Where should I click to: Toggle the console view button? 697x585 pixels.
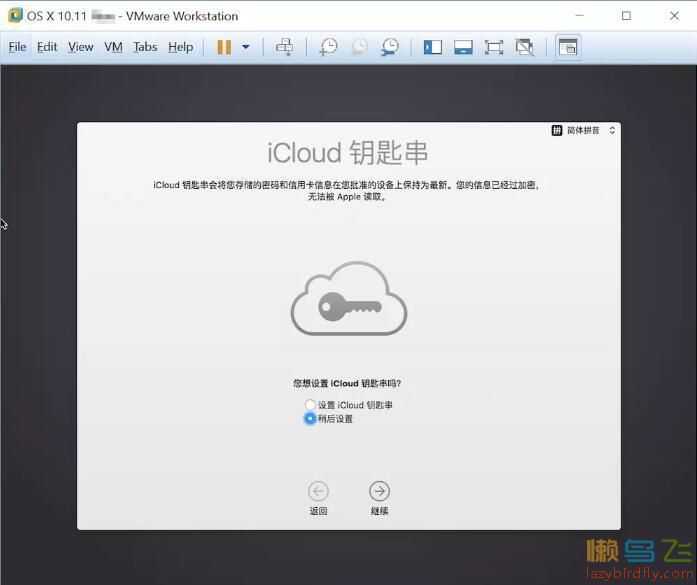(x=568, y=47)
